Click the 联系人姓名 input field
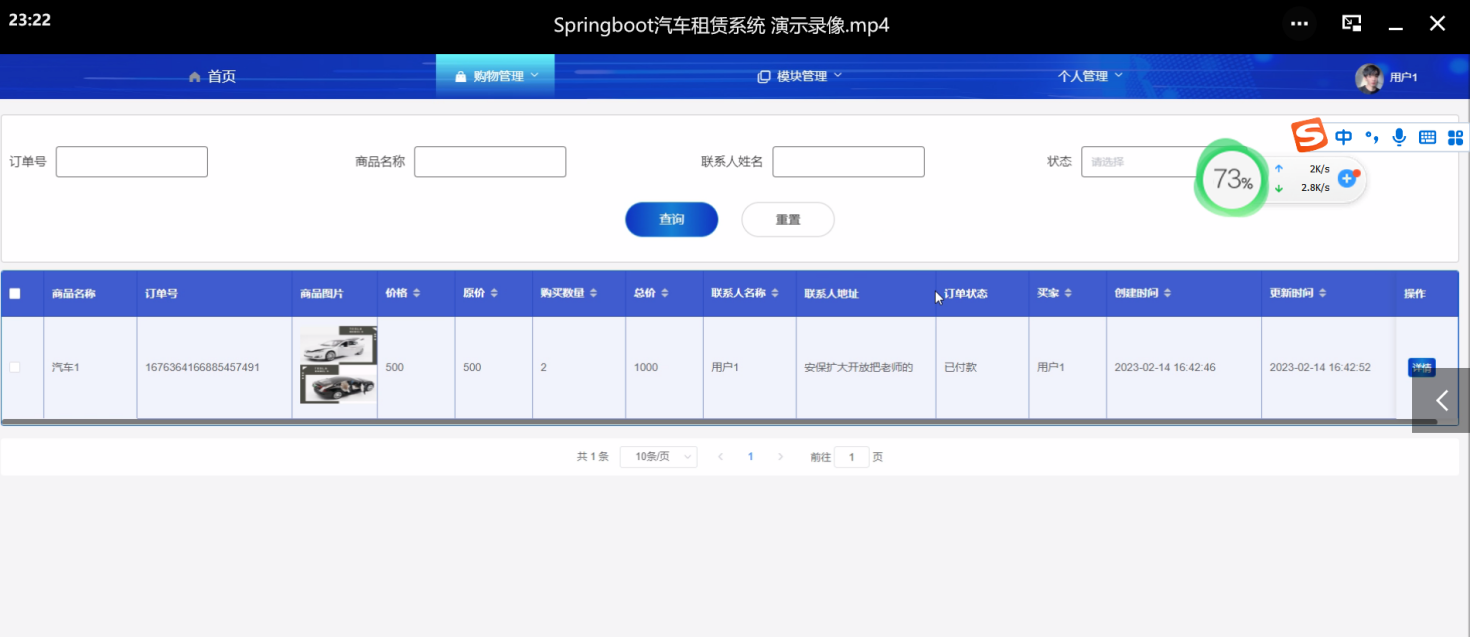Image resolution: width=1470 pixels, height=637 pixels. [x=848, y=162]
